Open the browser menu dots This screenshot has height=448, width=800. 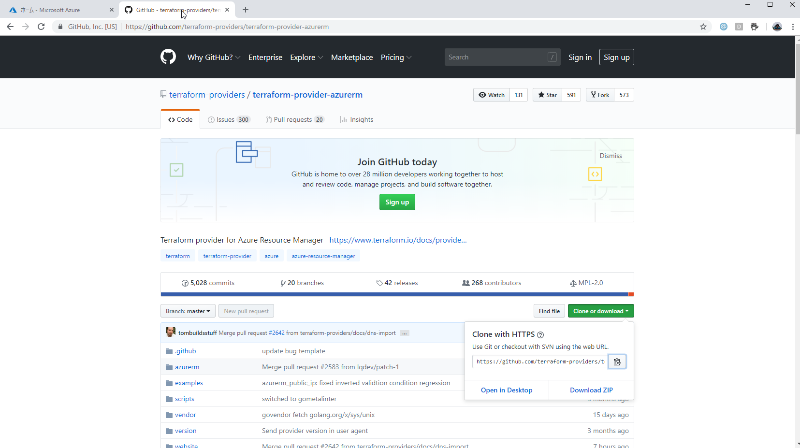click(x=792, y=27)
